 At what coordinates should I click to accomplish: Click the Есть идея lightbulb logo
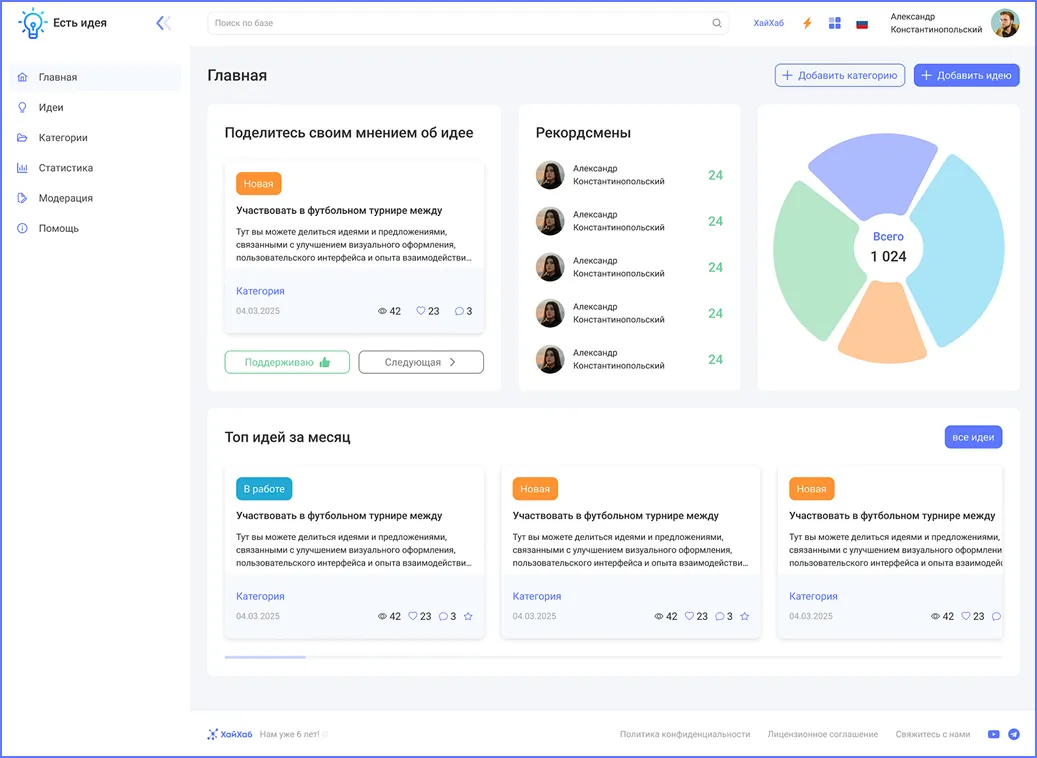pyautogui.click(x=33, y=23)
